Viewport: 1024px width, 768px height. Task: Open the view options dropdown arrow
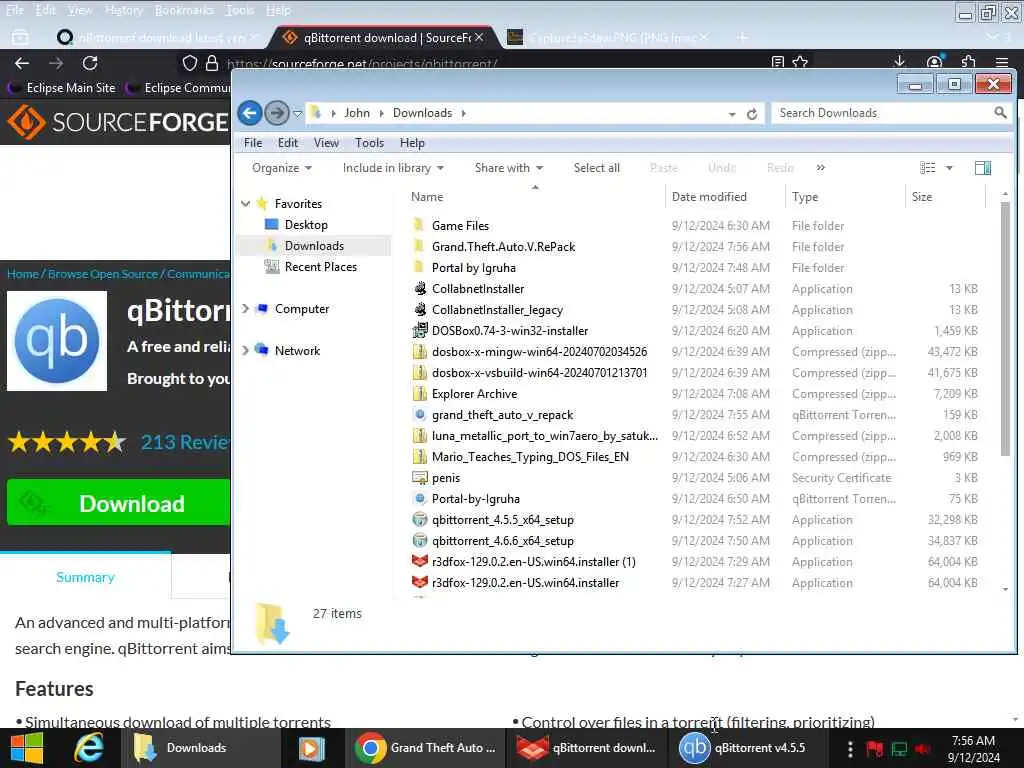click(949, 168)
